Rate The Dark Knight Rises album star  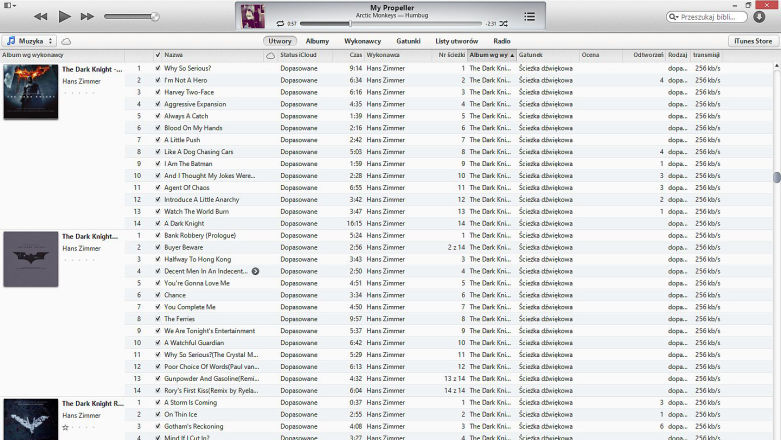click(65, 428)
